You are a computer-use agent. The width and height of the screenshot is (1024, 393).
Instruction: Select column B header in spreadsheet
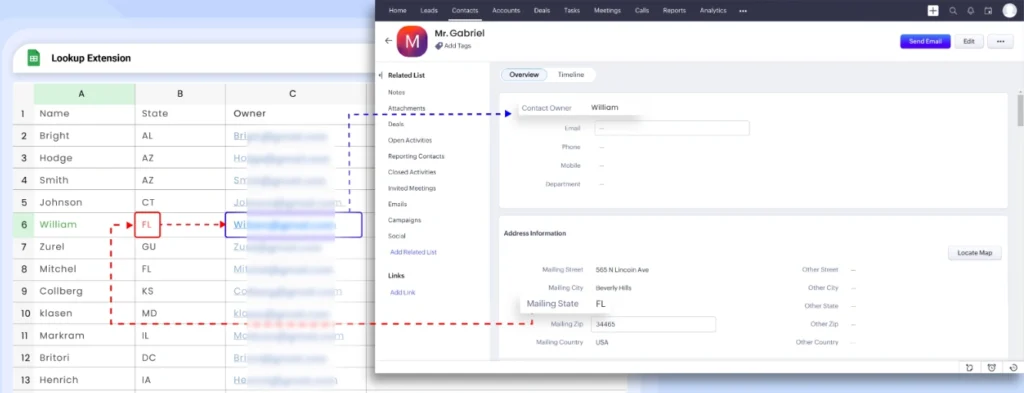coord(180,94)
